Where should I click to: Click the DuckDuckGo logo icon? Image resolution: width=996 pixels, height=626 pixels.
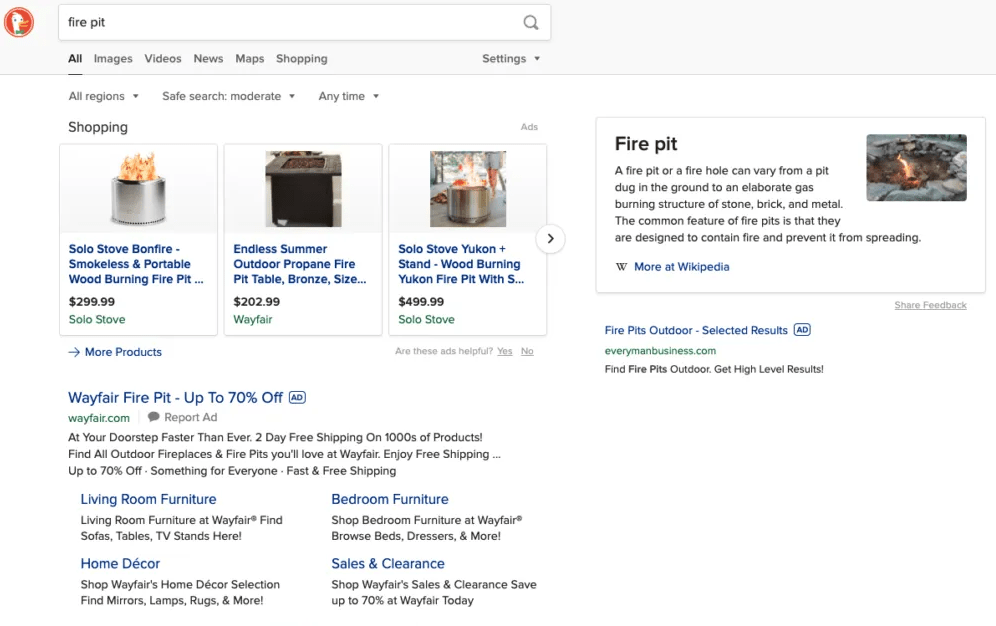click(19, 22)
